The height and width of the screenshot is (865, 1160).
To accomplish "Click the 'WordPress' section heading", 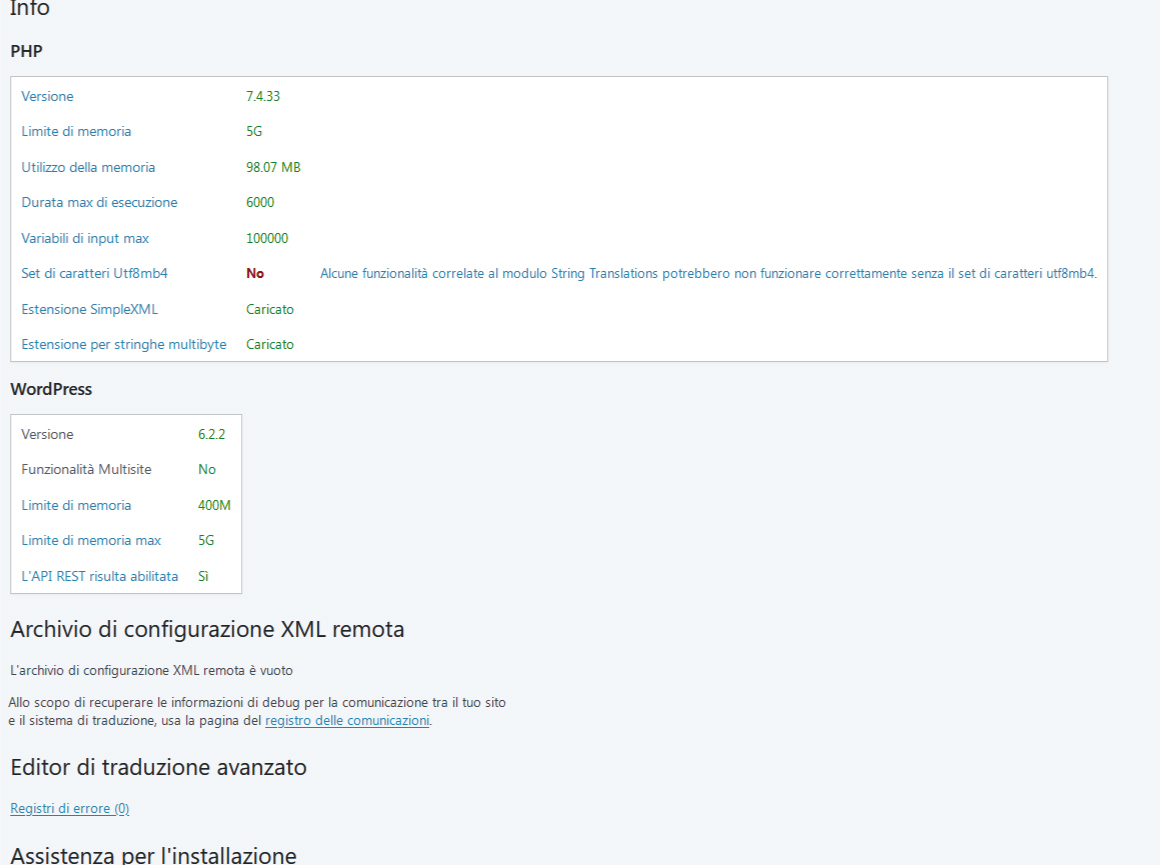I will [51, 389].
